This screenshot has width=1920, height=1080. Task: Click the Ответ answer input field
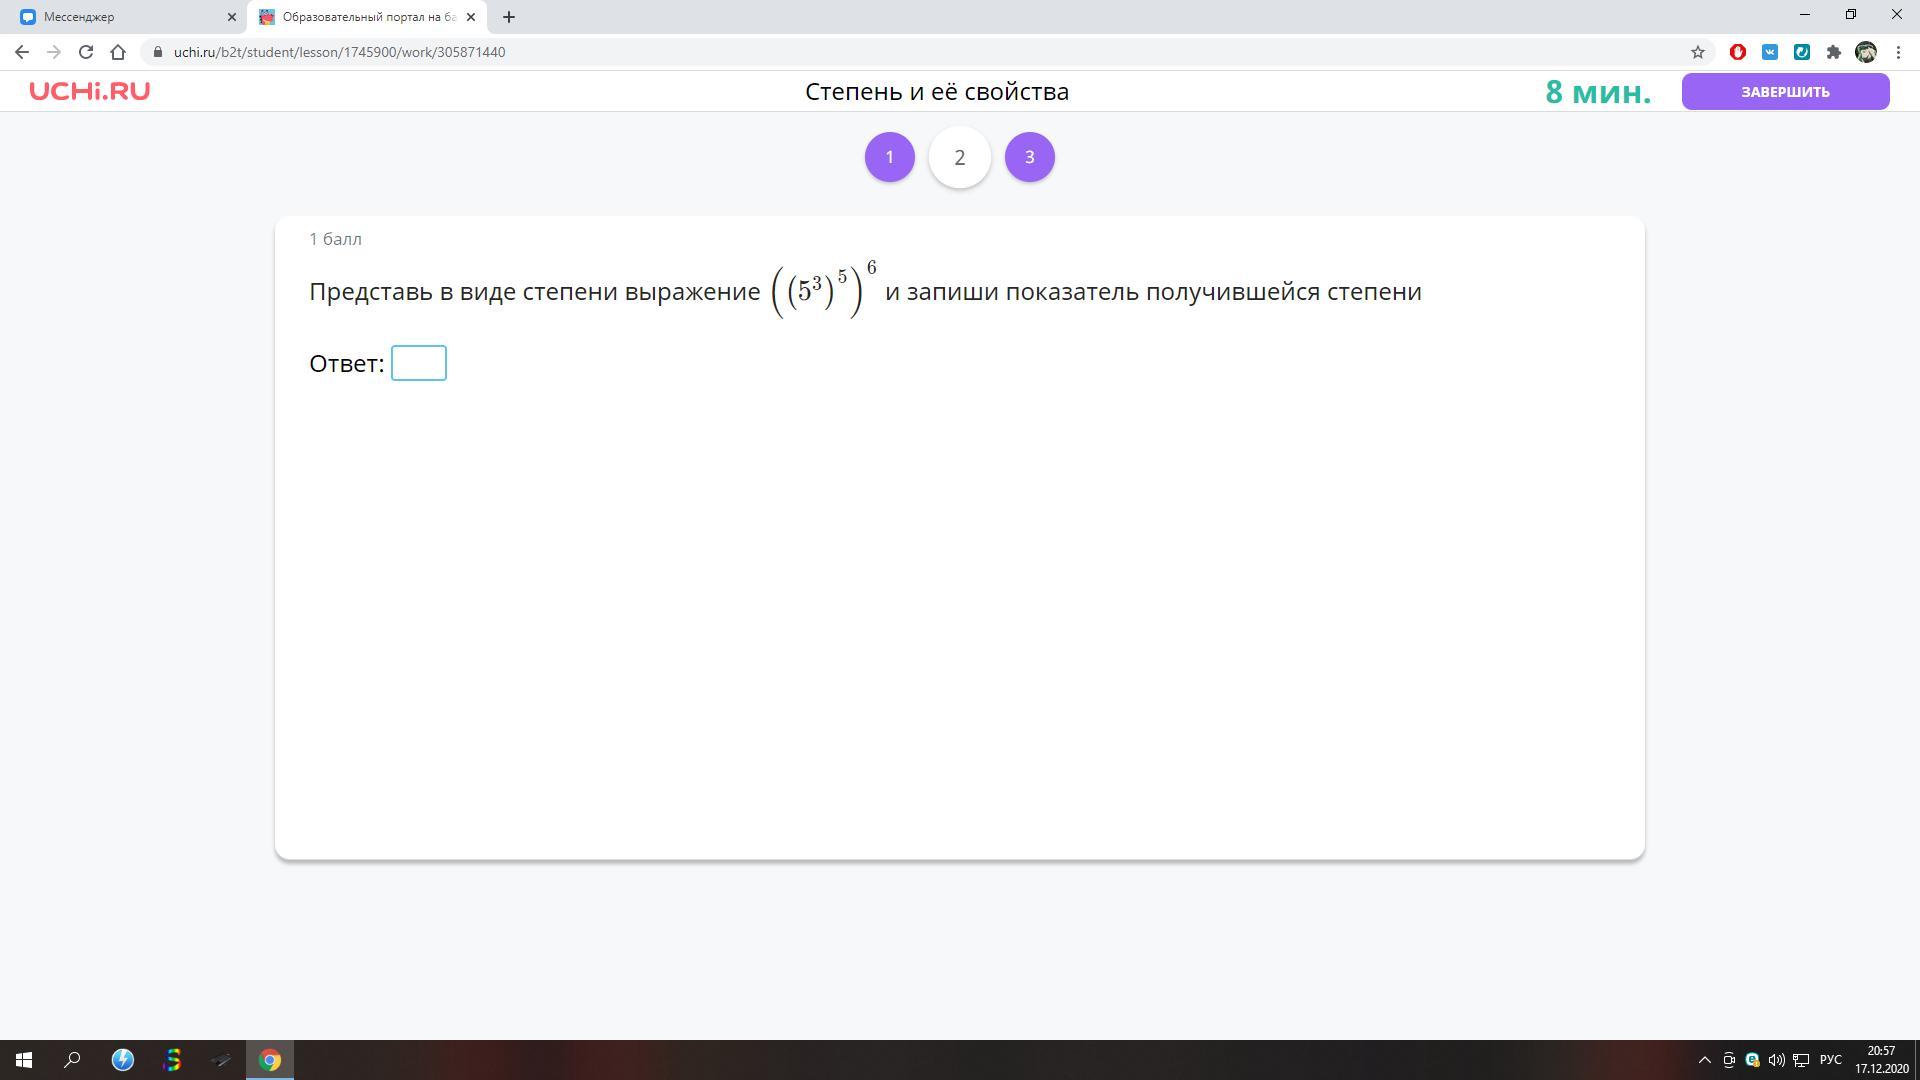[419, 363]
